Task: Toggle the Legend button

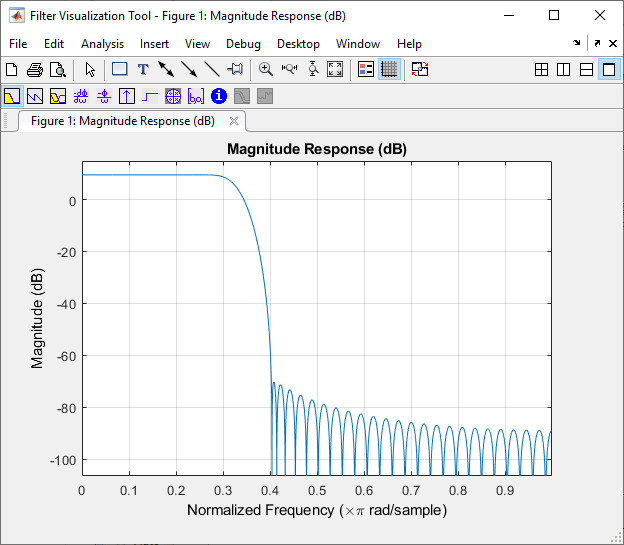Action: (x=366, y=69)
